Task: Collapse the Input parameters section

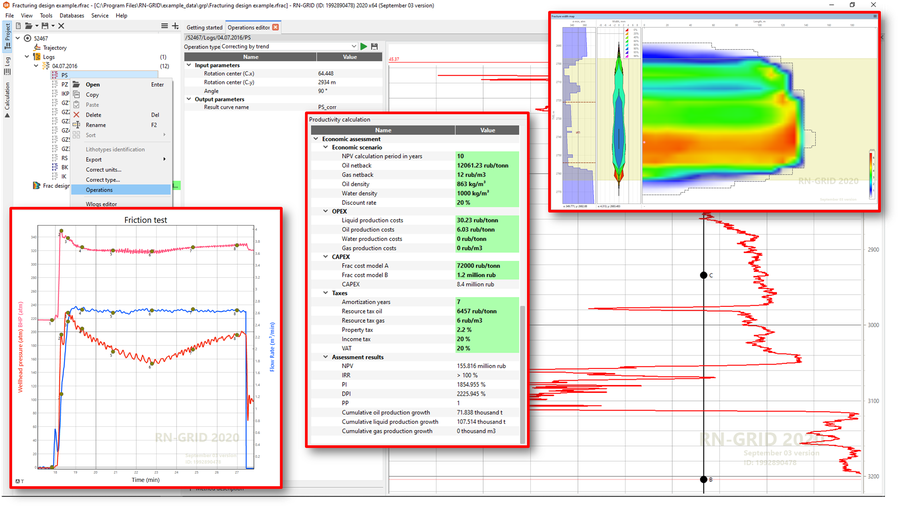Action: (189, 65)
